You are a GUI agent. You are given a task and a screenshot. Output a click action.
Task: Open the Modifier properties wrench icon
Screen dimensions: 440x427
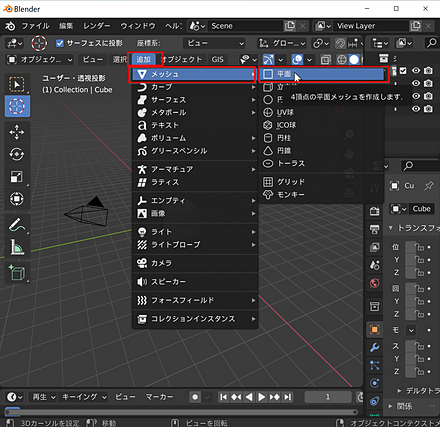coord(375,348)
